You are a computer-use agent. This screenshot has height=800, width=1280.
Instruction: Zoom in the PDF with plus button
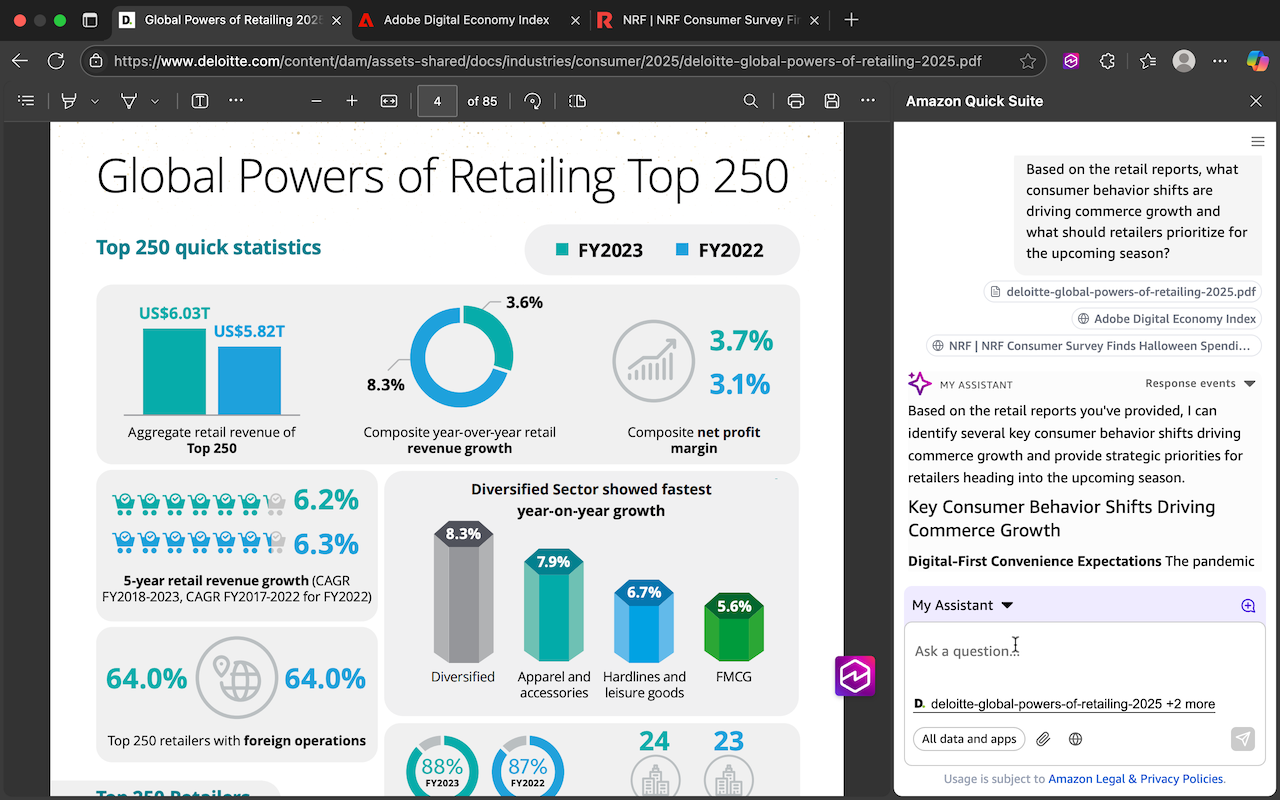(x=352, y=101)
